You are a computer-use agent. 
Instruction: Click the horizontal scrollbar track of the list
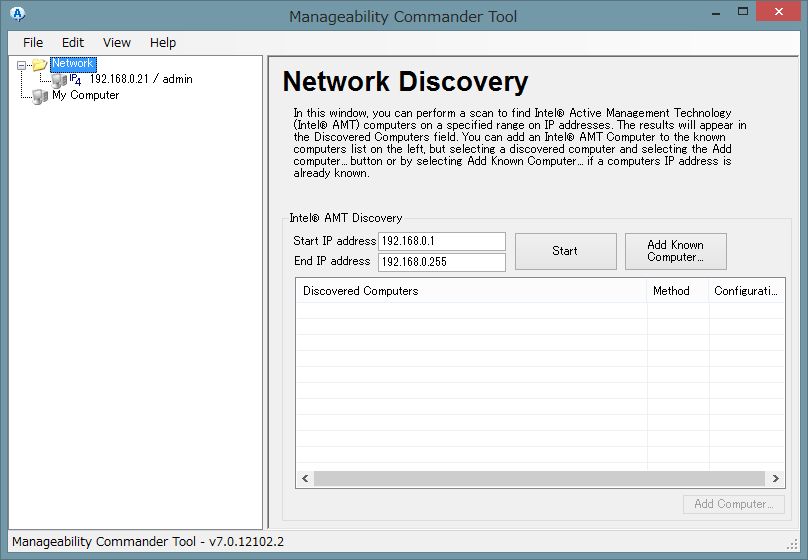tap(540, 479)
